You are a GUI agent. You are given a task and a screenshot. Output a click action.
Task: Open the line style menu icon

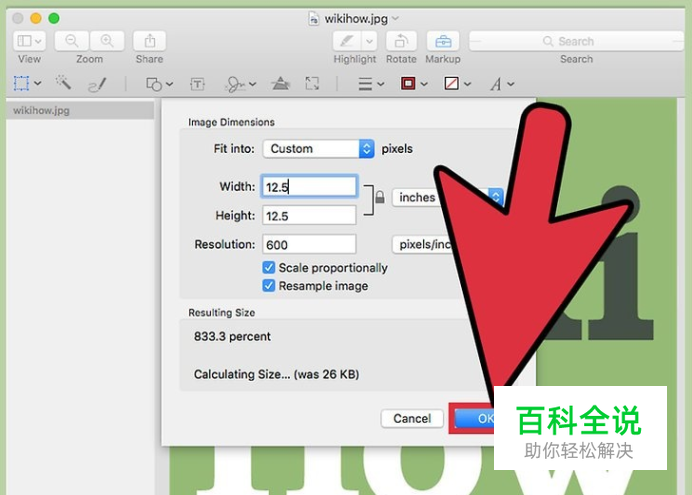point(365,83)
